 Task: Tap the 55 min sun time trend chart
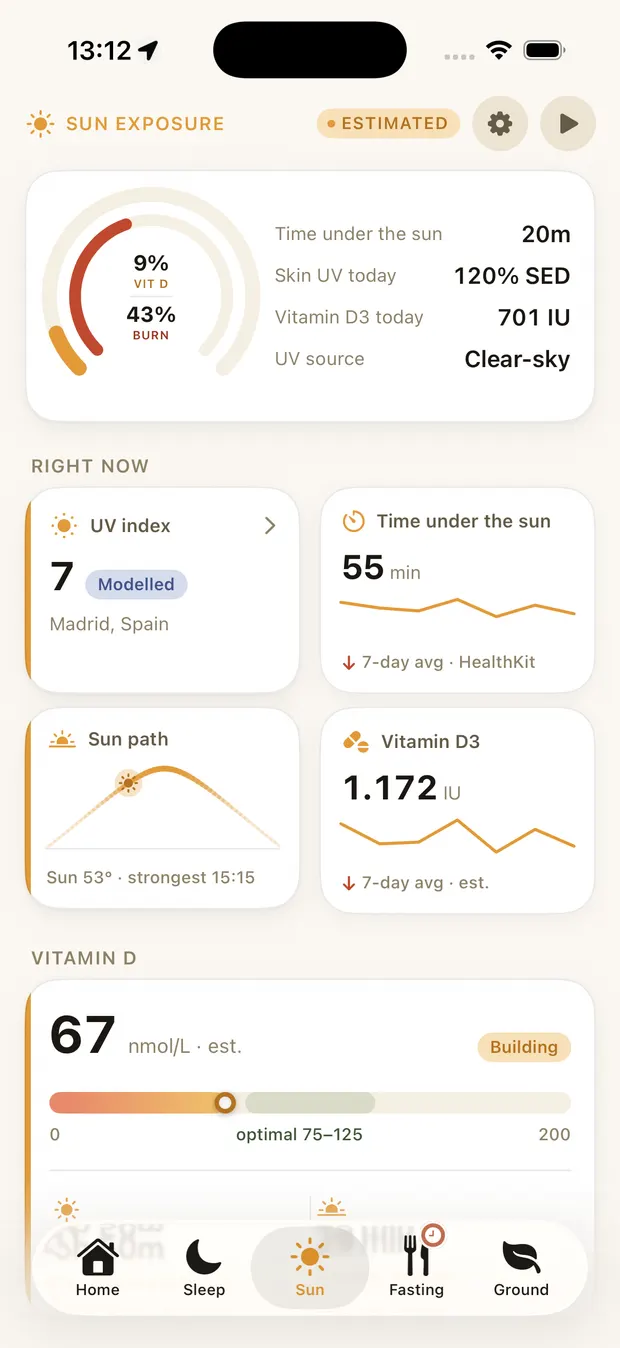coord(458,608)
